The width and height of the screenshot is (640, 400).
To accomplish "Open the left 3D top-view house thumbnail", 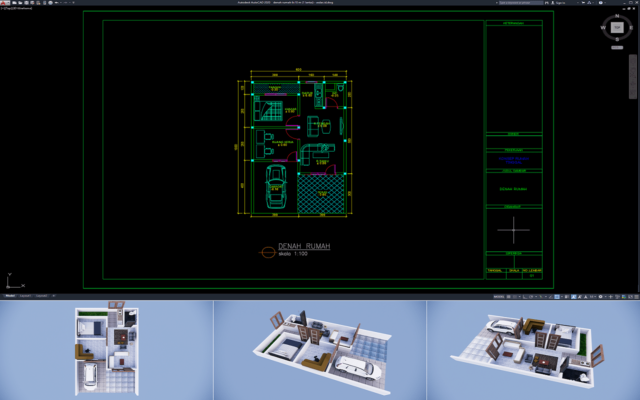I will pyautogui.click(x=106, y=350).
